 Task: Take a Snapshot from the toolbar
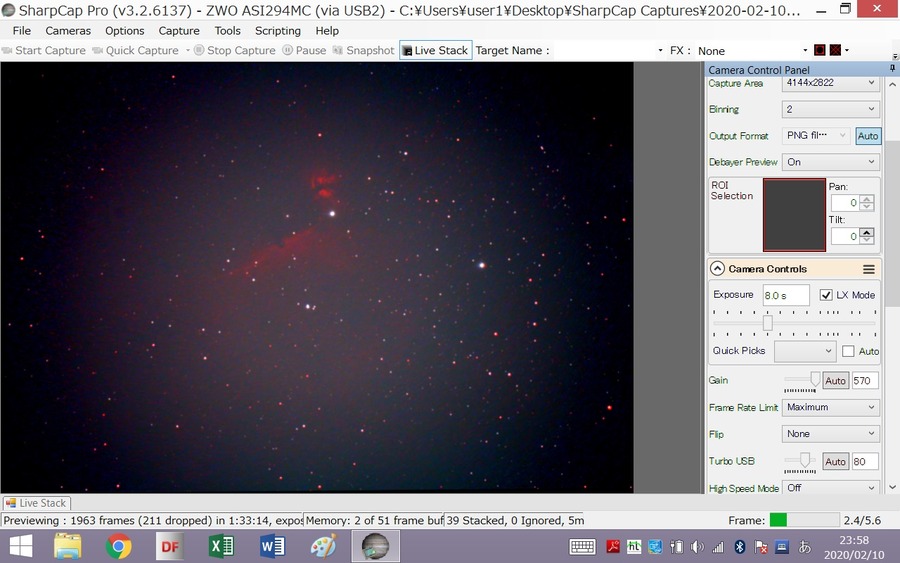[x=363, y=51]
